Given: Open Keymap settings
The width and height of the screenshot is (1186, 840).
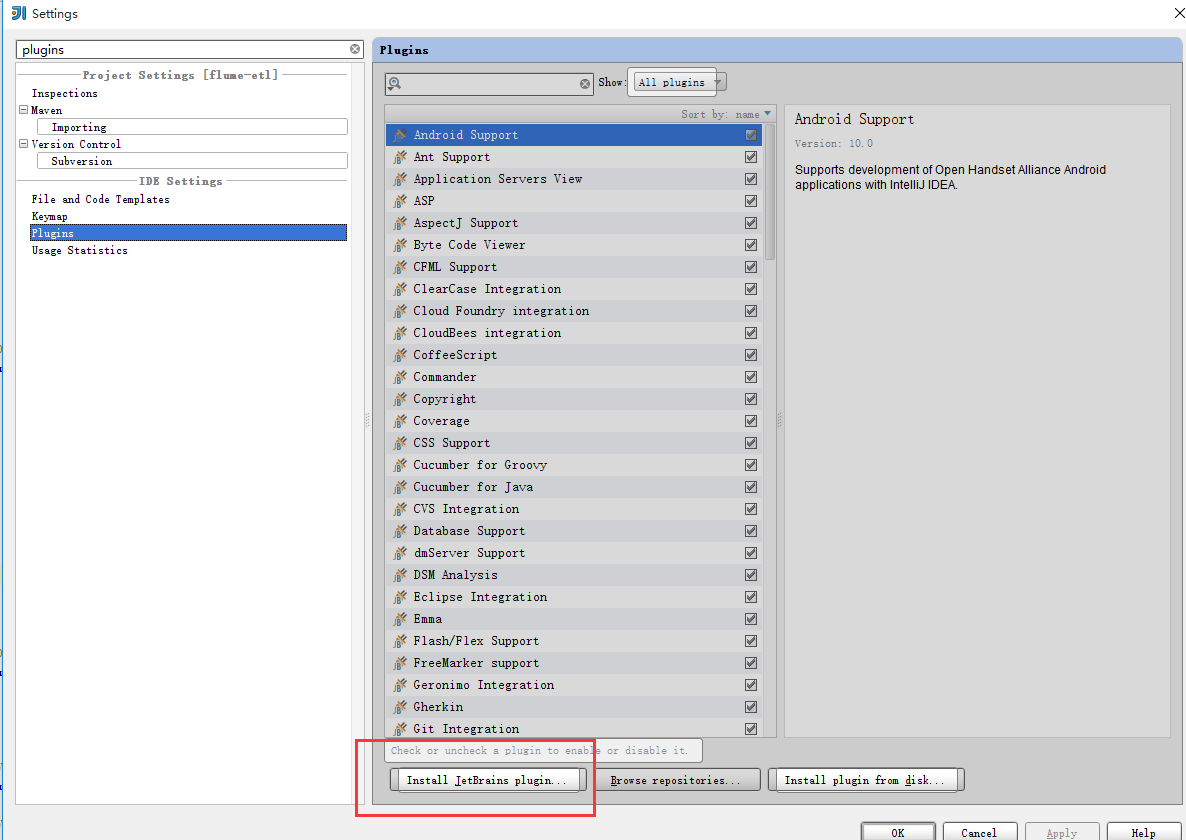Looking at the screenshot, I should (49, 216).
